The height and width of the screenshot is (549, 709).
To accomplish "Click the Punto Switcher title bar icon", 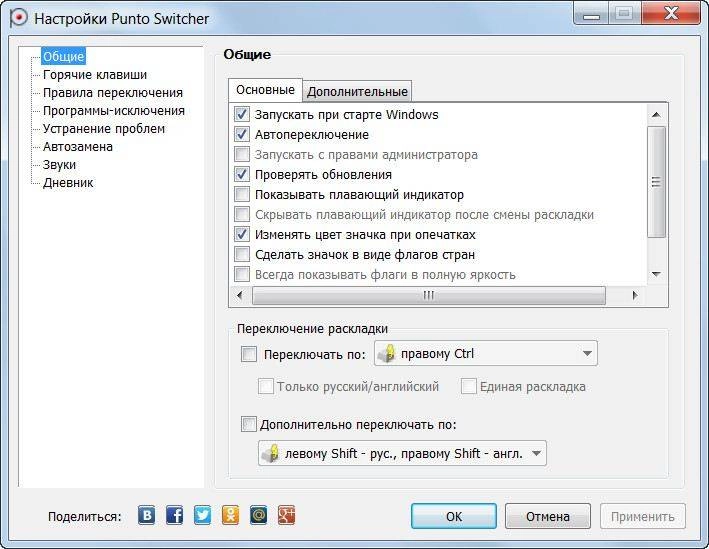I will click(x=18, y=18).
